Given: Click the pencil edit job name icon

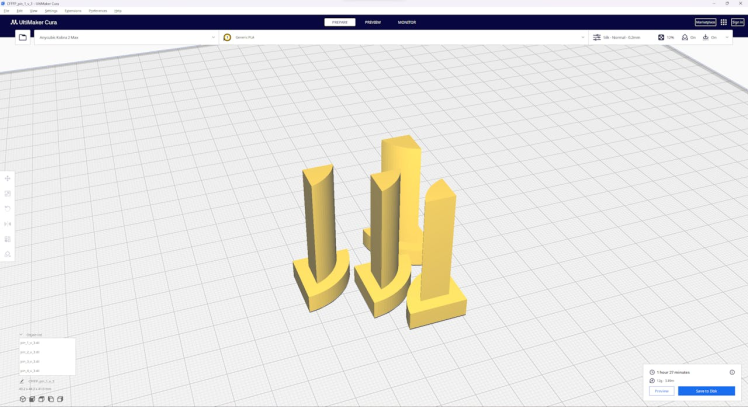Looking at the screenshot, I should click(22, 381).
